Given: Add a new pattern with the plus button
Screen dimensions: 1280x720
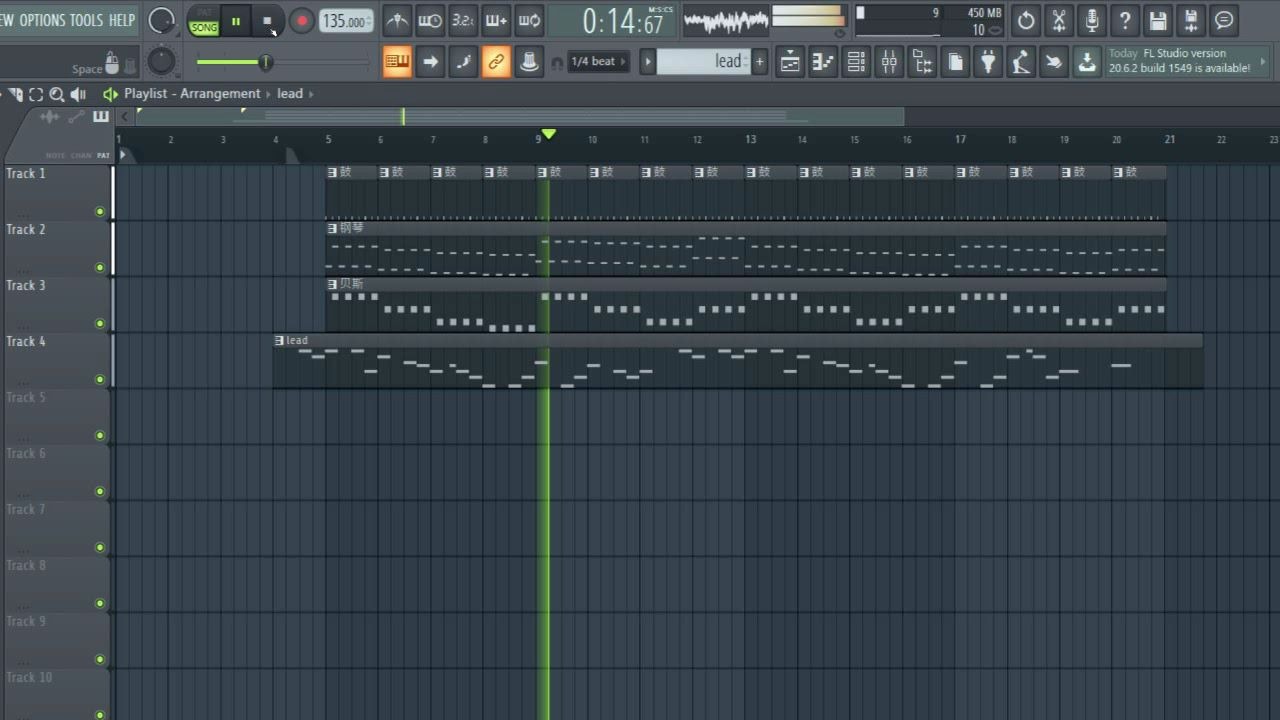Looking at the screenshot, I should [760, 62].
